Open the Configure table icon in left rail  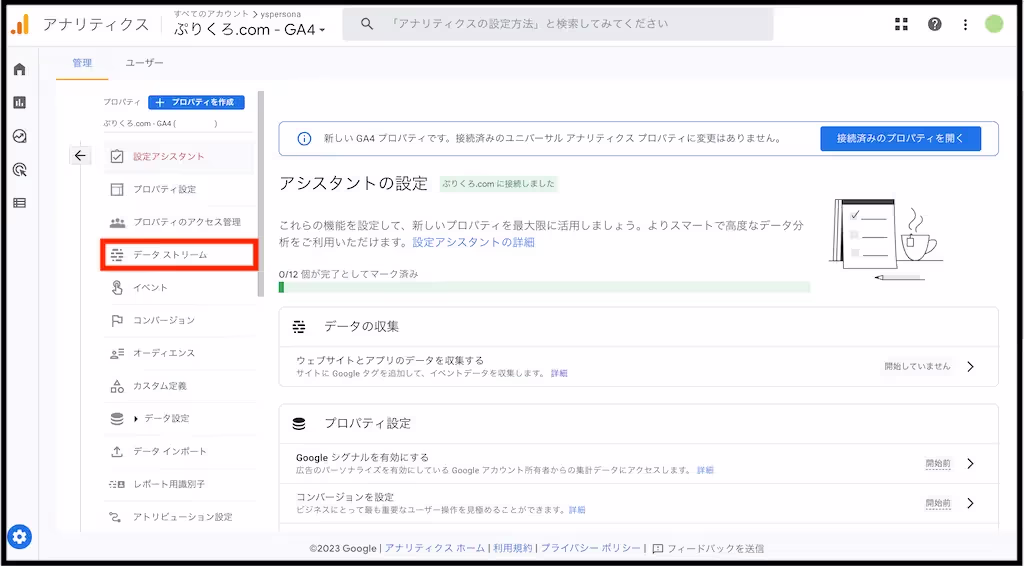pyautogui.click(x=20, y=203)
